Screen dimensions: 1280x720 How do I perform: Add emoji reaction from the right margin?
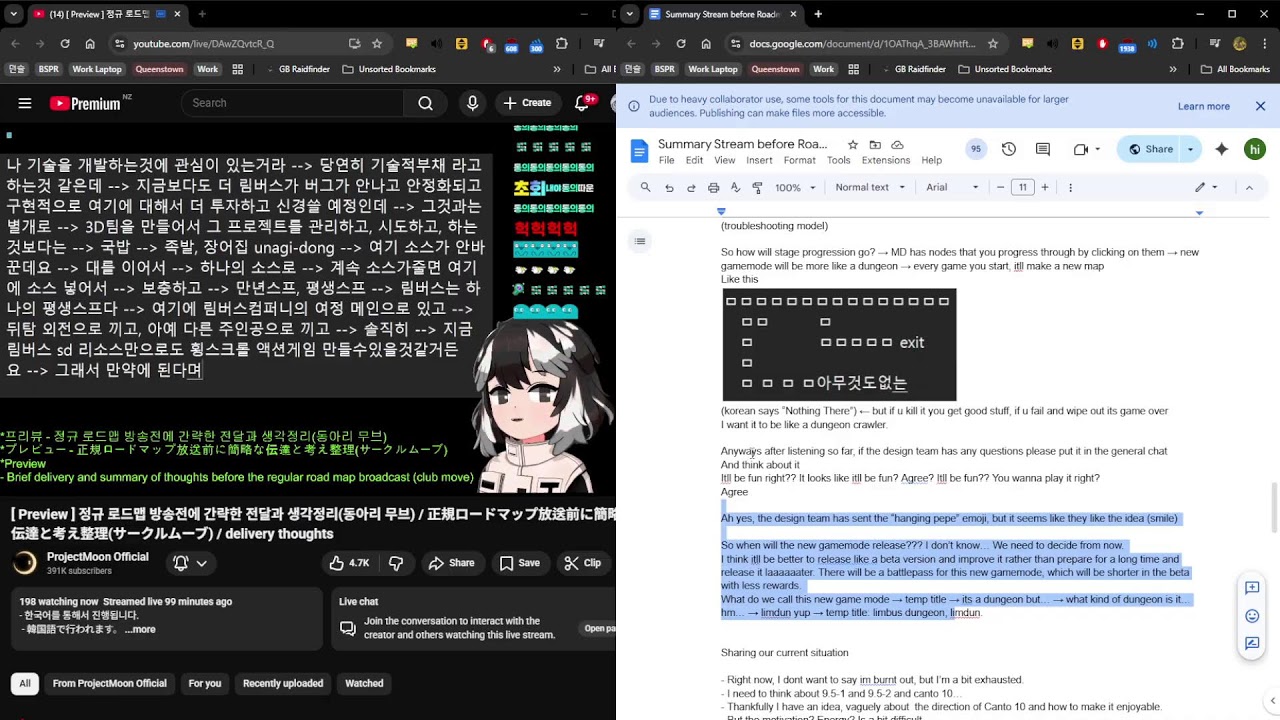pos(1251,616)
